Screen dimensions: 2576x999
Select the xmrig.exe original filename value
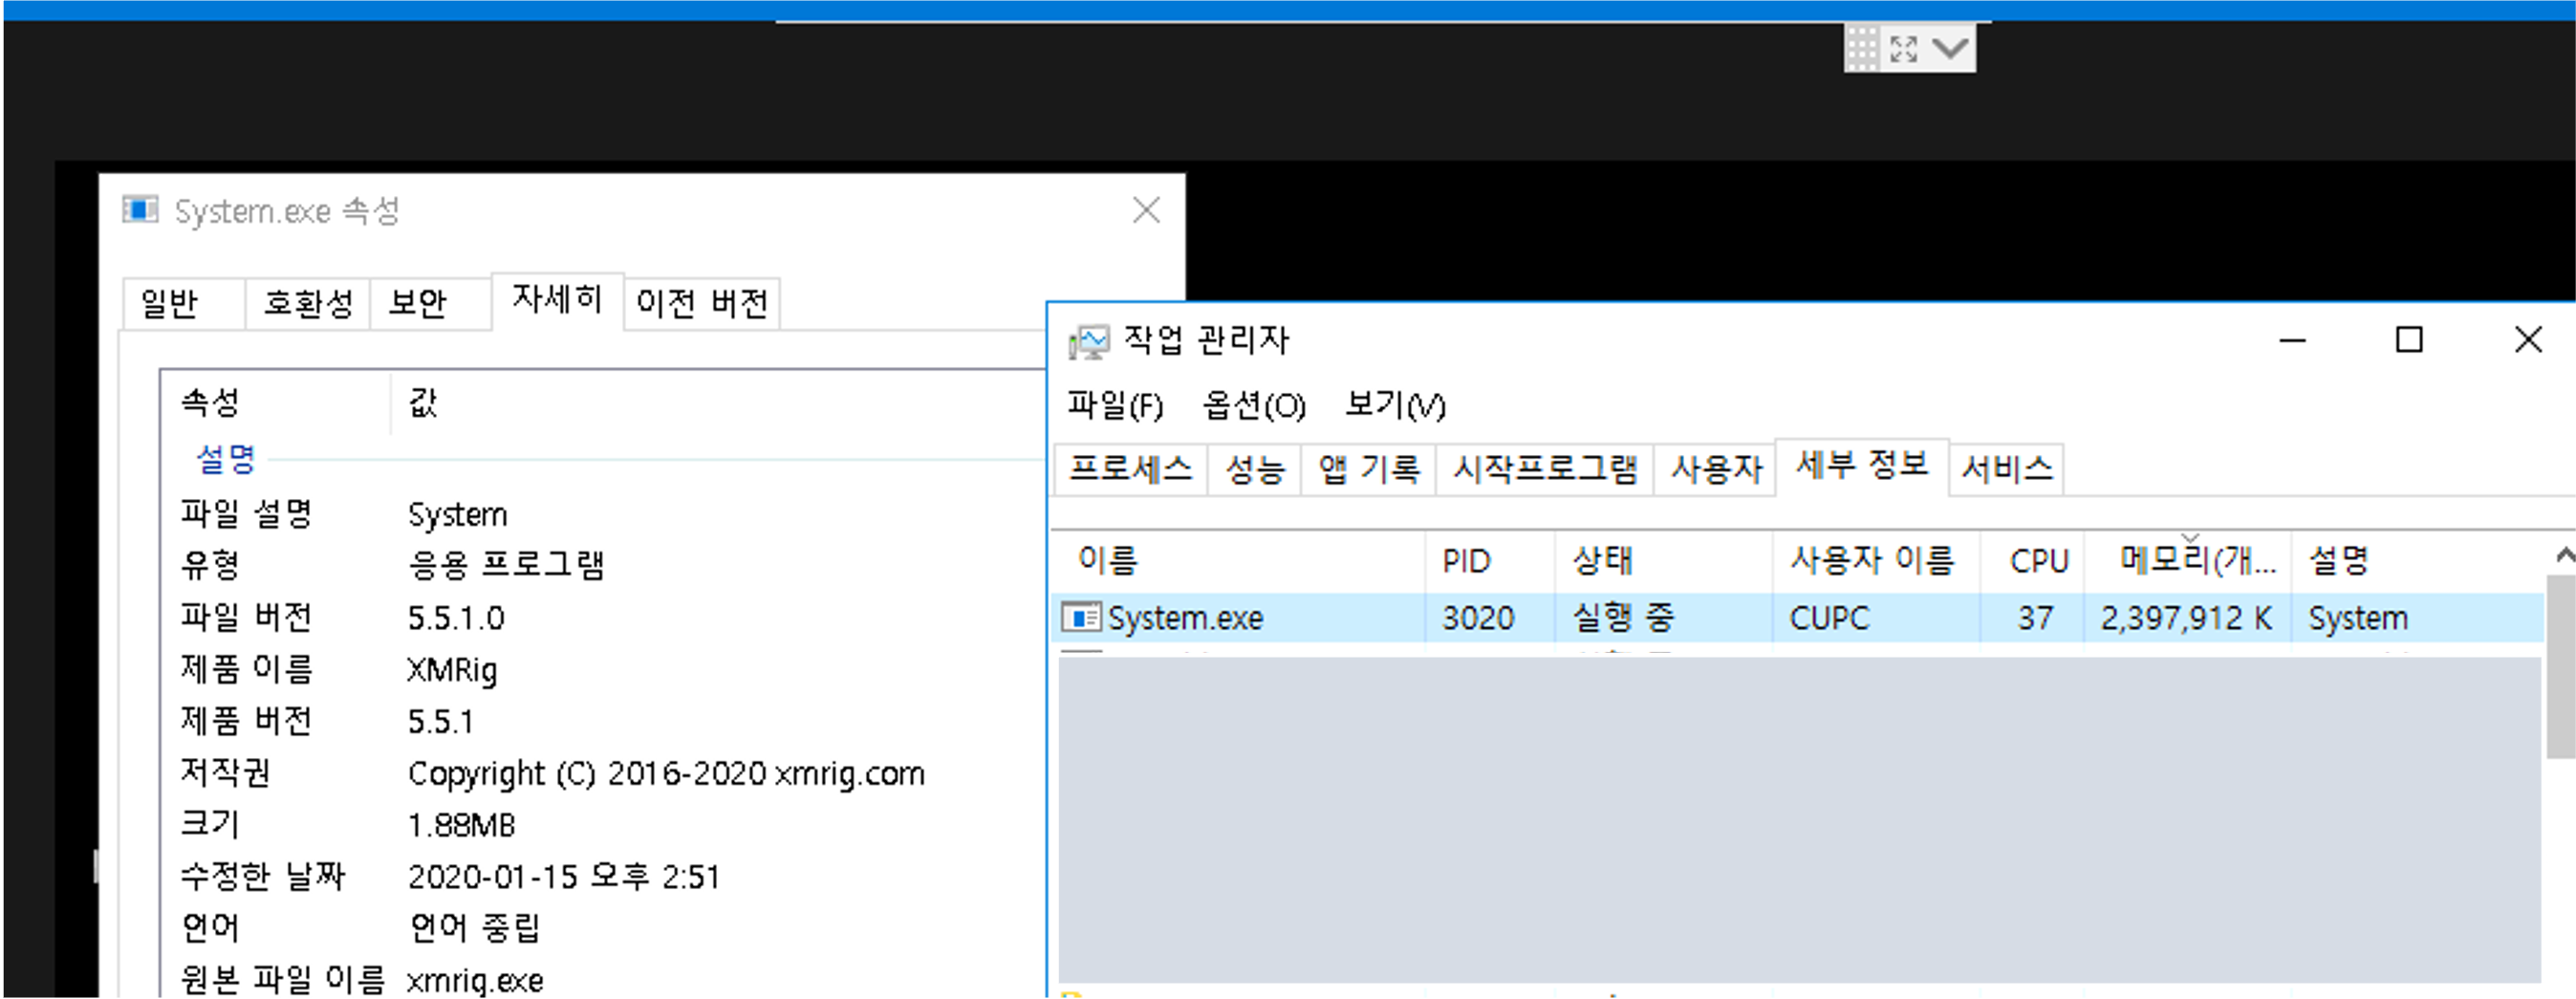point(475,980)
